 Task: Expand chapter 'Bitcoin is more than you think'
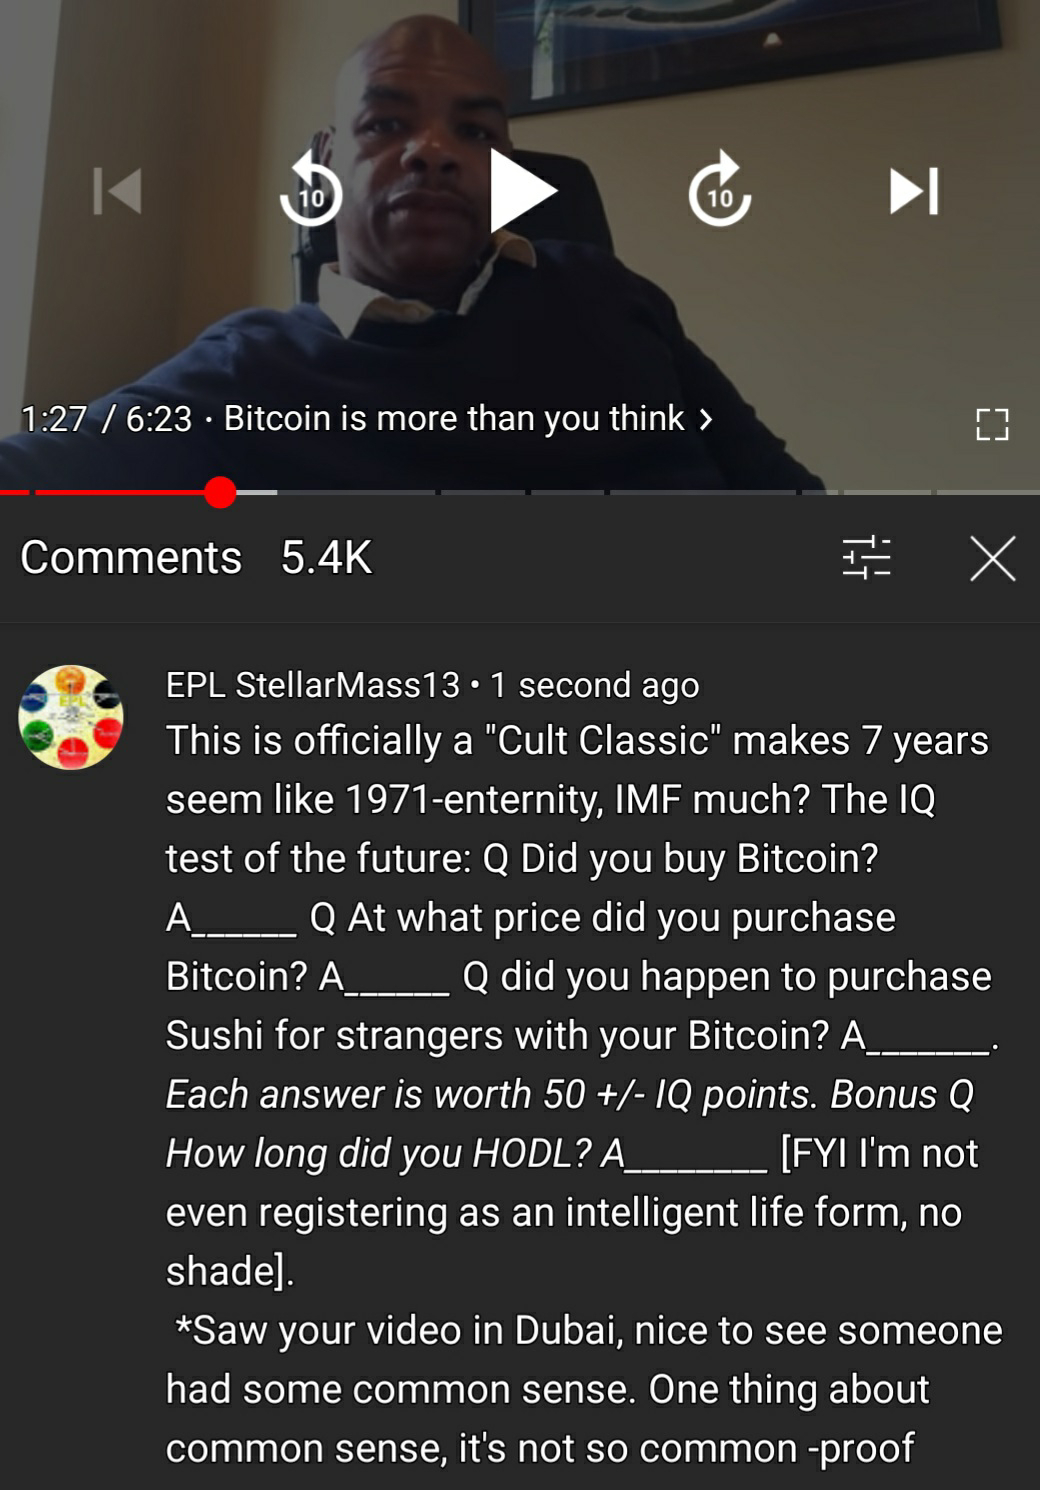coord(454,418)
